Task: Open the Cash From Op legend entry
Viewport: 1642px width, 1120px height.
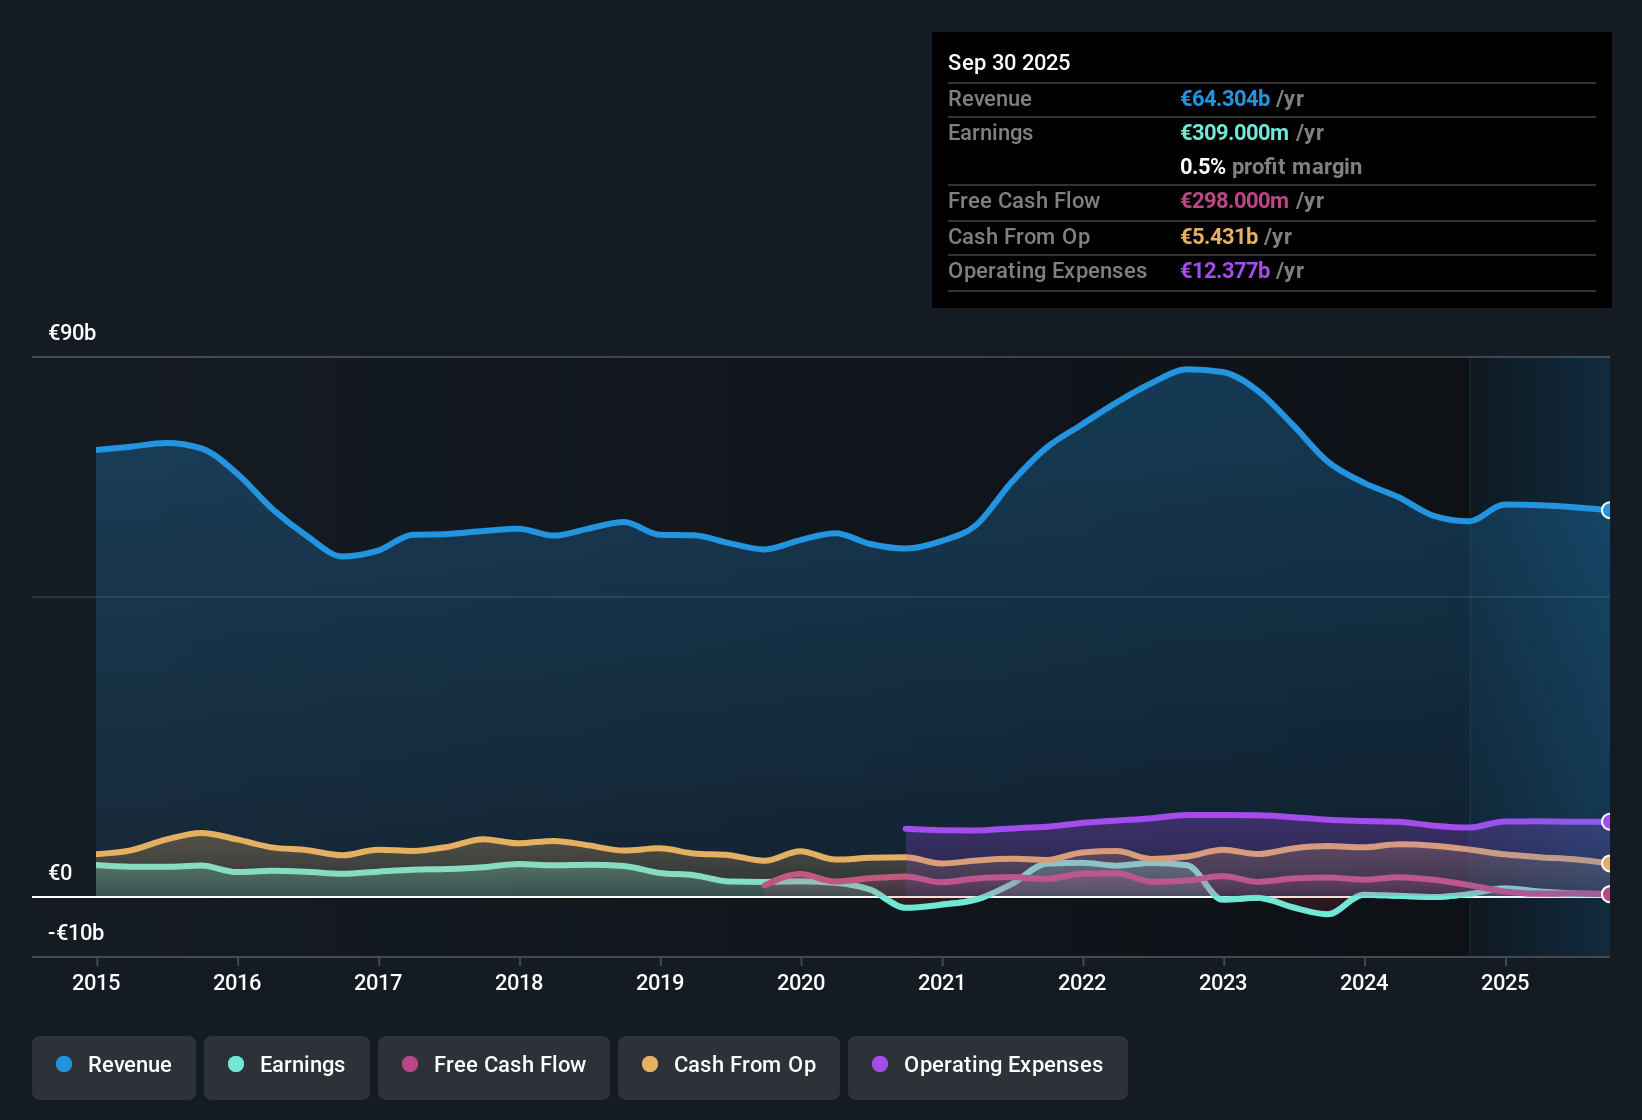Action: 728,1065
